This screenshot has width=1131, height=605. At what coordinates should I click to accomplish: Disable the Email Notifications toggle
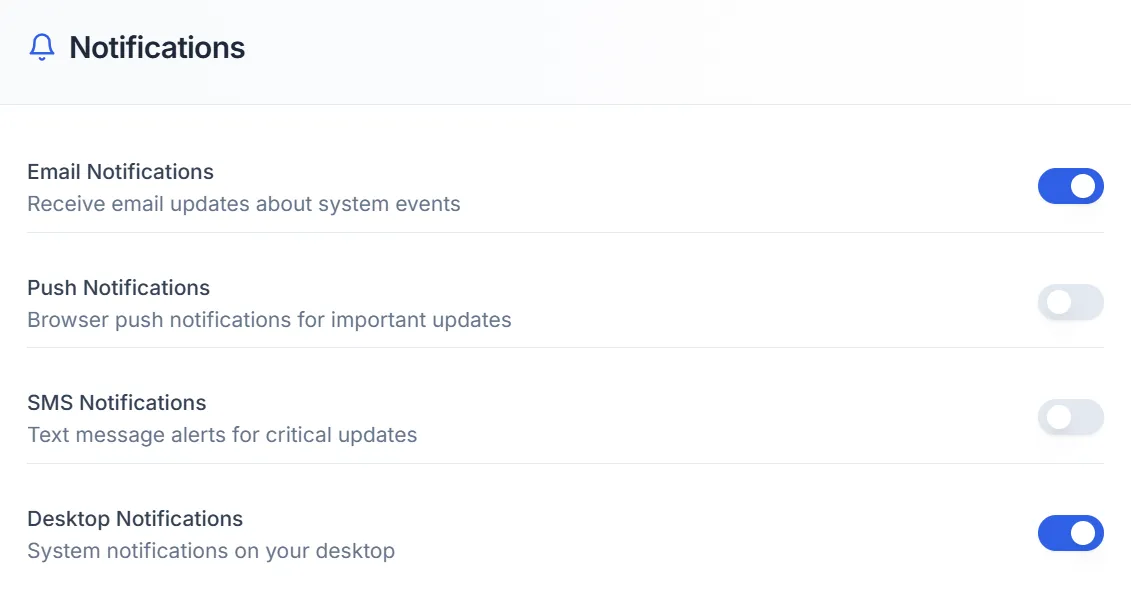coord(1070,186)
